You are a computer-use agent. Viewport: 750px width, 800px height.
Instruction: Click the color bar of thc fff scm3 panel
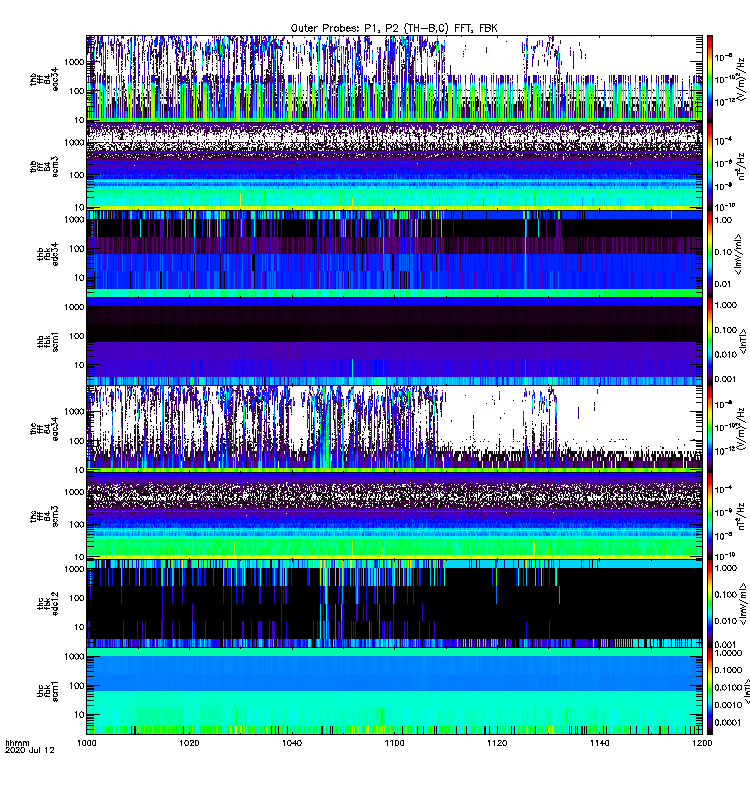coord(710,516)
